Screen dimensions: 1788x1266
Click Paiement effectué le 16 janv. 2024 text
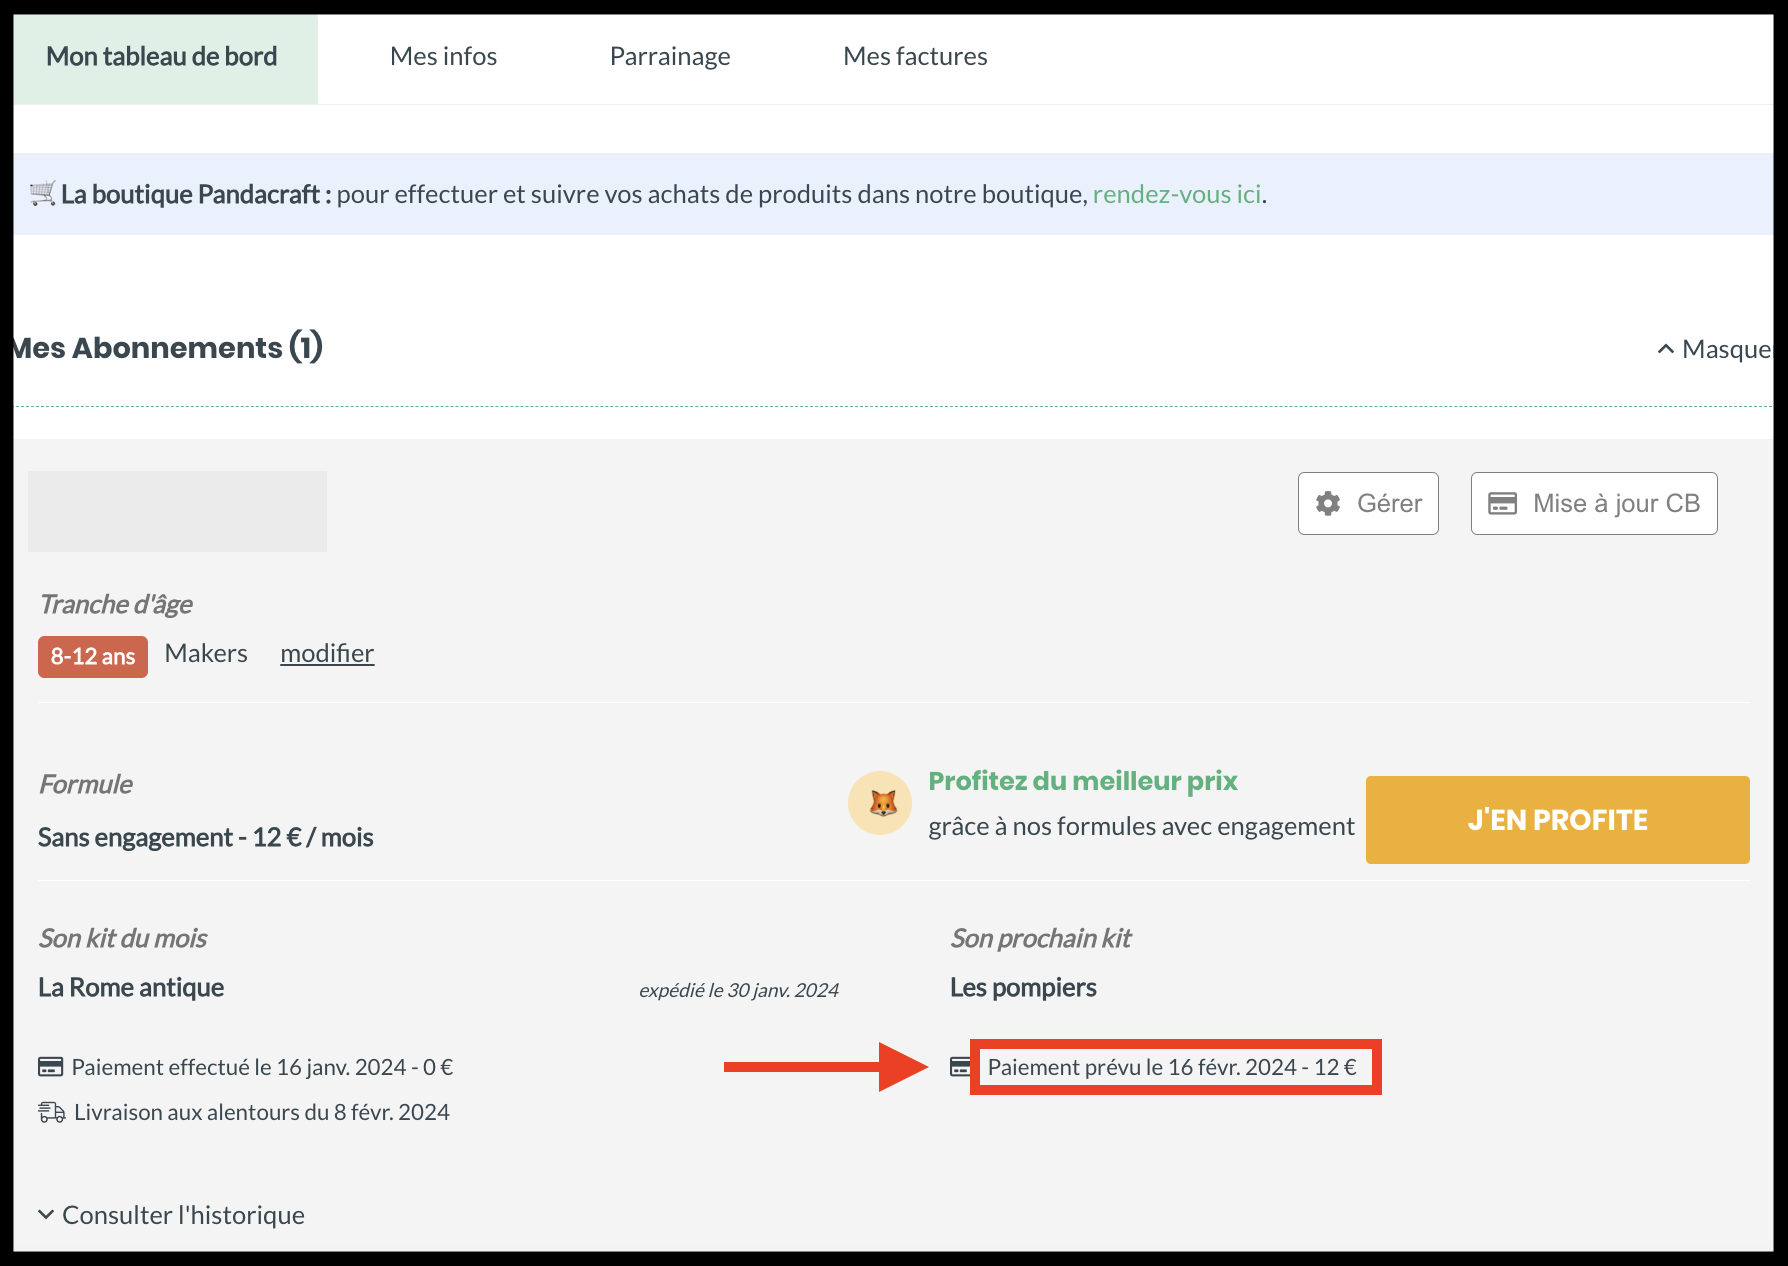pyautogui.click(x=262, y=1067)
